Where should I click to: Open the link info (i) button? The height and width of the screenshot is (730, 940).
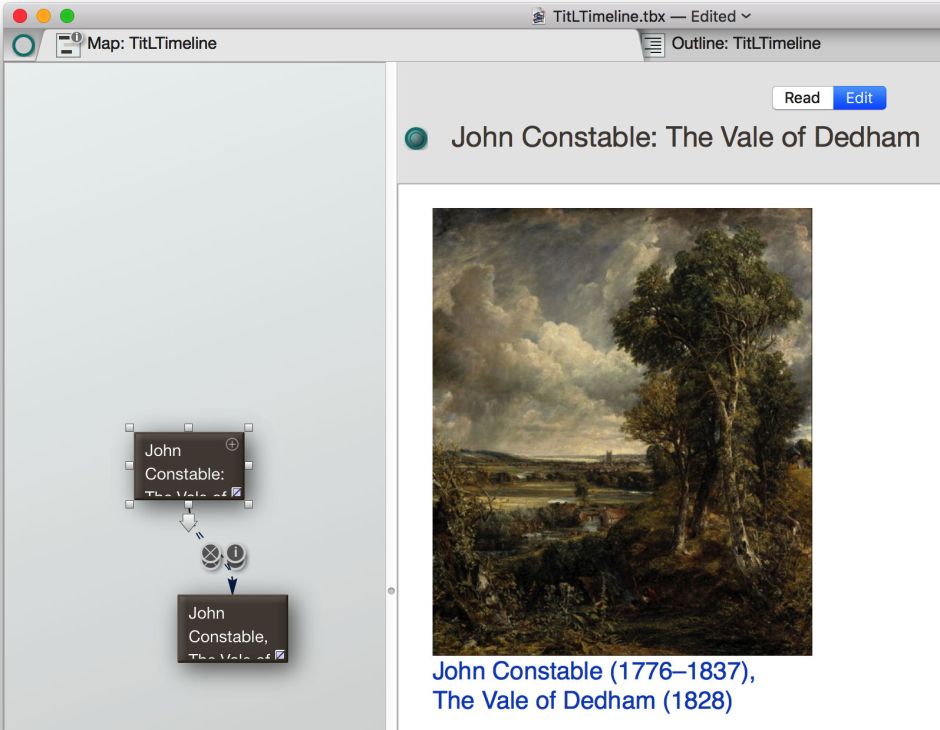point(235,554)
